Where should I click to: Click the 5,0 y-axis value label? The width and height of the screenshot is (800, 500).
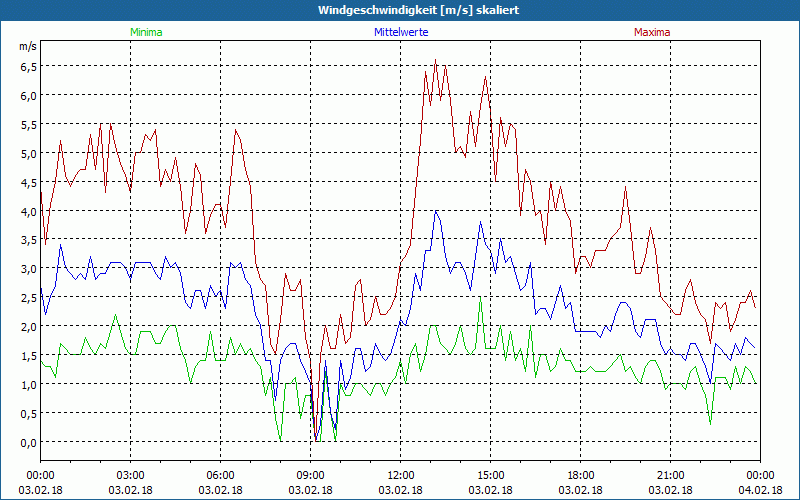pyautogui.click(x=28, y=153)
